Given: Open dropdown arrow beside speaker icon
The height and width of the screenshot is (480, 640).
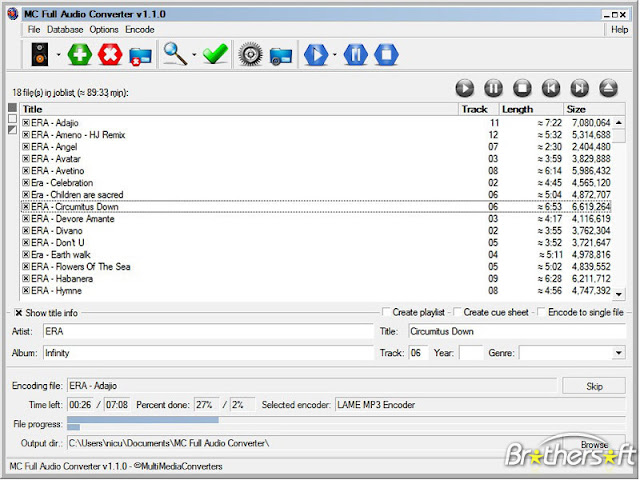Looking at the screenshot, I should [x=58, y=54].
